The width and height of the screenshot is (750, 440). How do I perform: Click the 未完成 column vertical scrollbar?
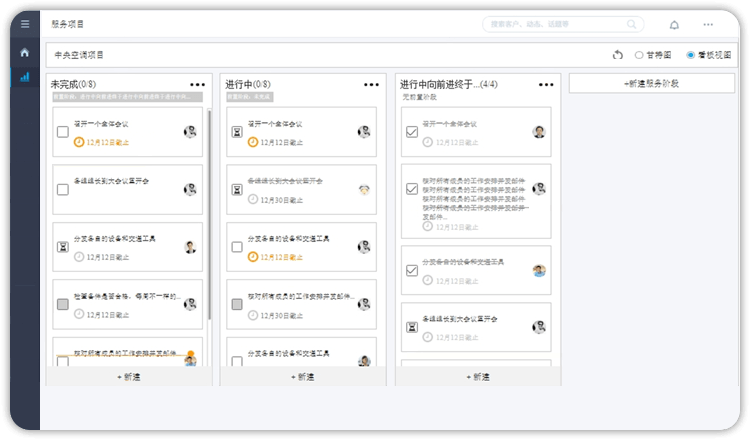(210, 215)
